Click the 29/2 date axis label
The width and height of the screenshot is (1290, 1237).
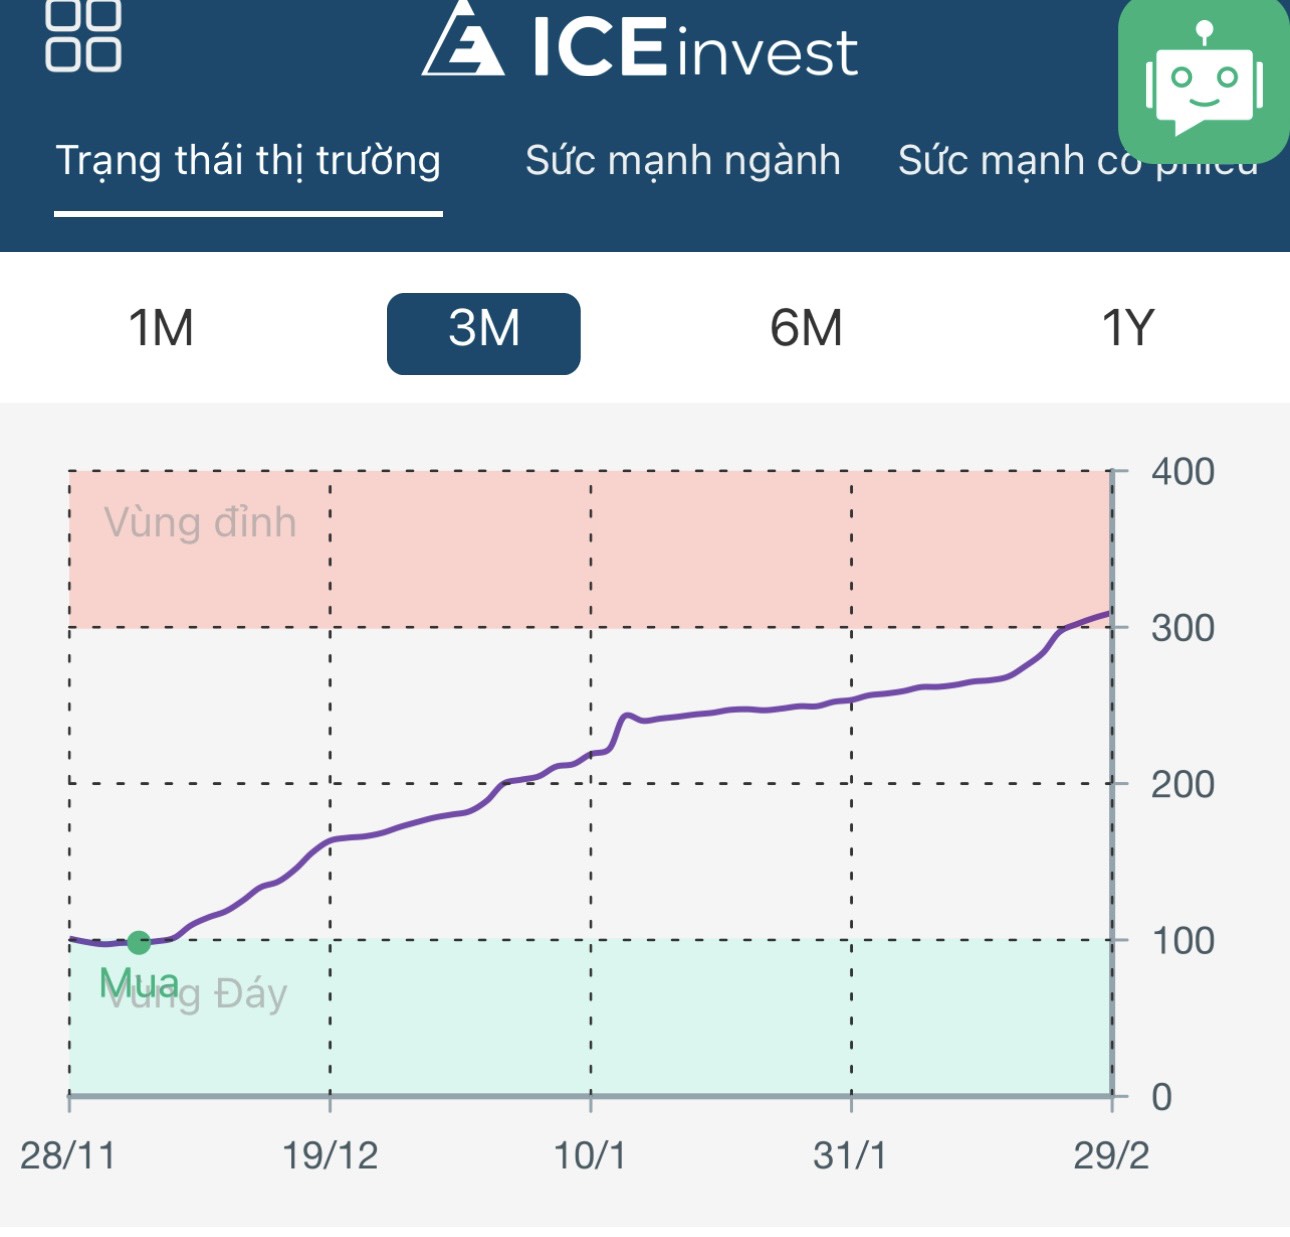(1111, 1156)
